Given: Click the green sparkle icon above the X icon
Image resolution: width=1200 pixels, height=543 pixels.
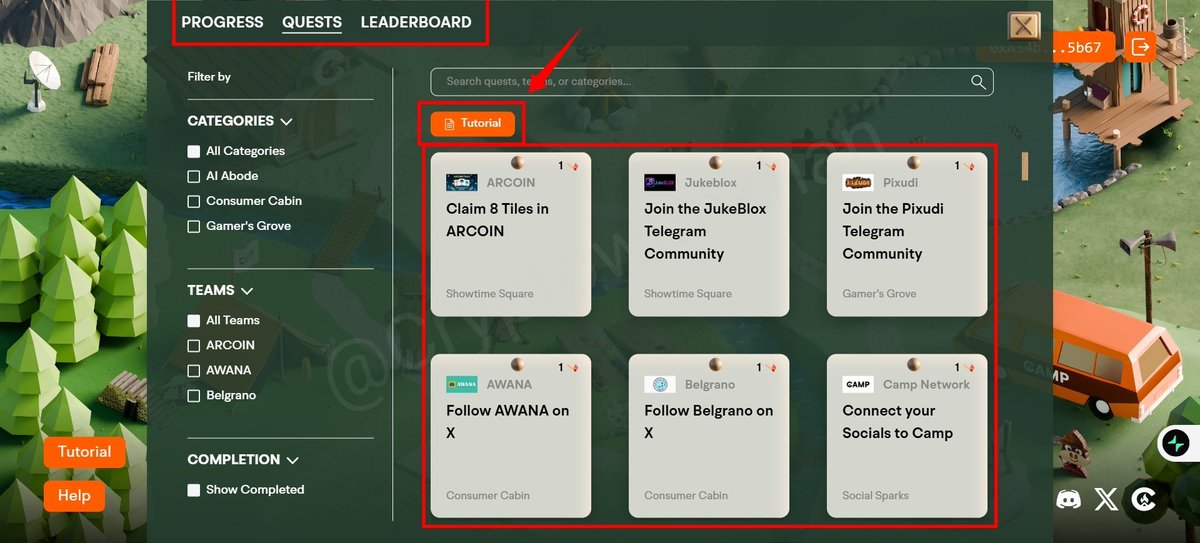Looking at the screenshot, I should pyautogui.click(x=1175, y=444).
